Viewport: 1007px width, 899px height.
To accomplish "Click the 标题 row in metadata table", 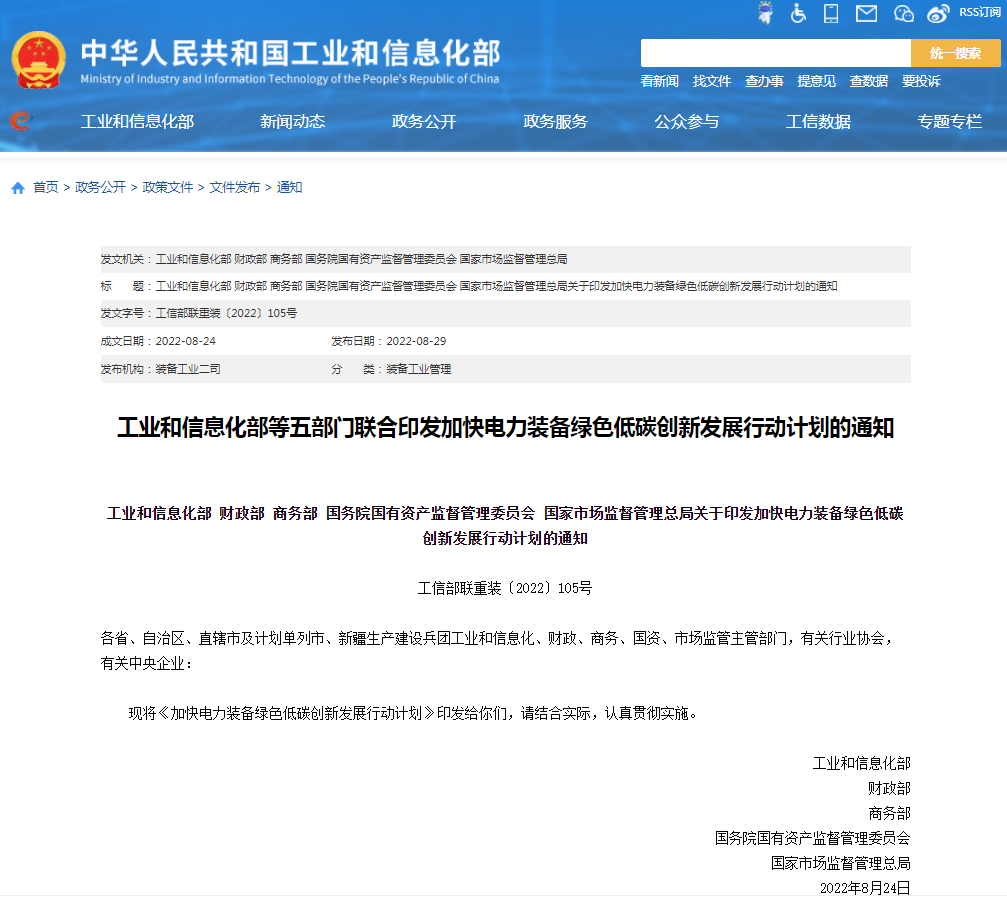I will pyautogui.click(x=505, y=286).
